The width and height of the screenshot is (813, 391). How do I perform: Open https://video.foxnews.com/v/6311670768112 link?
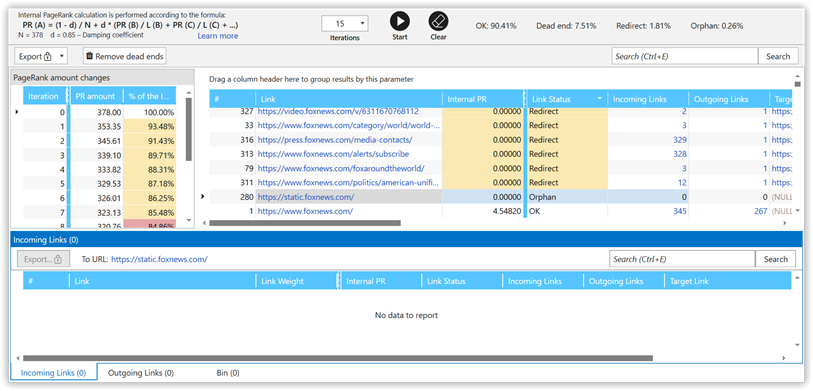point(338,111)
